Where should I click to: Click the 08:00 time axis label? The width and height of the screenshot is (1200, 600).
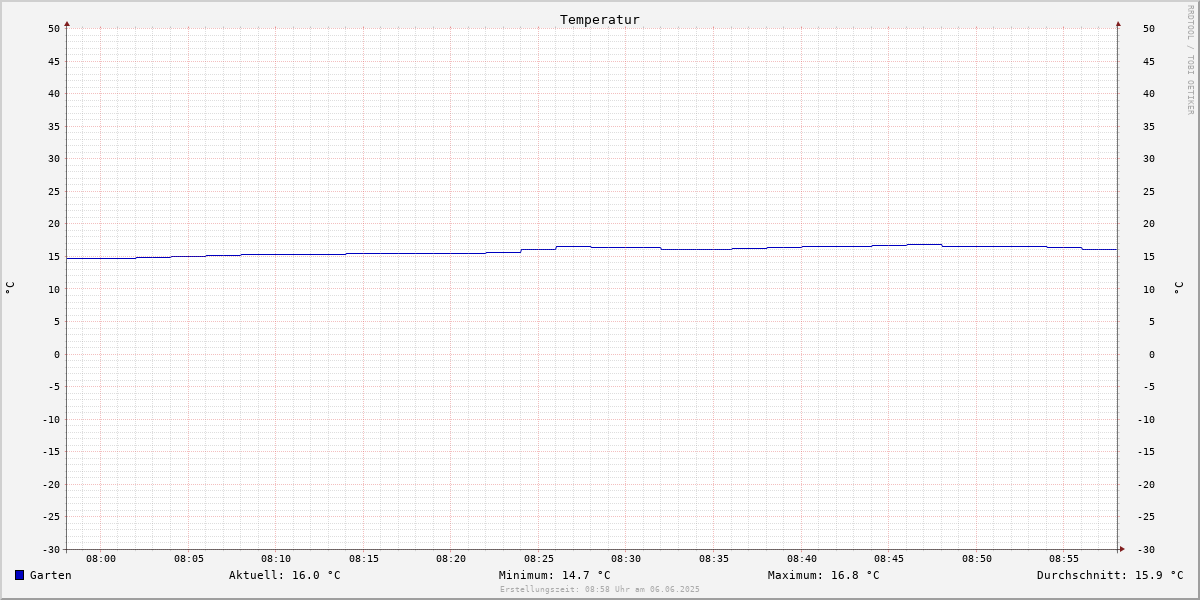pyautogui.click(x=101, y=559)
